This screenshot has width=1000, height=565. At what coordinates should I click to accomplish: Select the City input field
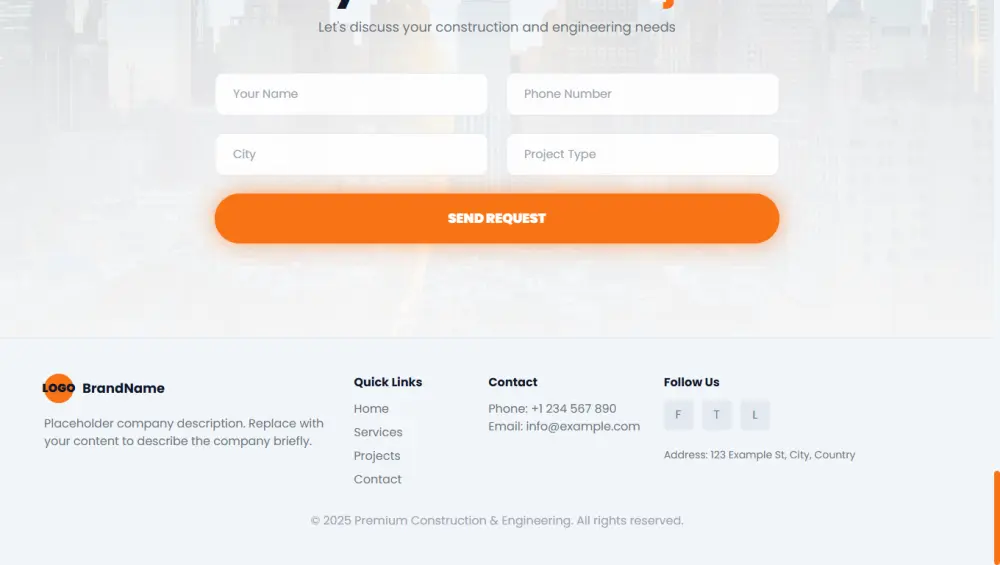[x=351, y=155]
